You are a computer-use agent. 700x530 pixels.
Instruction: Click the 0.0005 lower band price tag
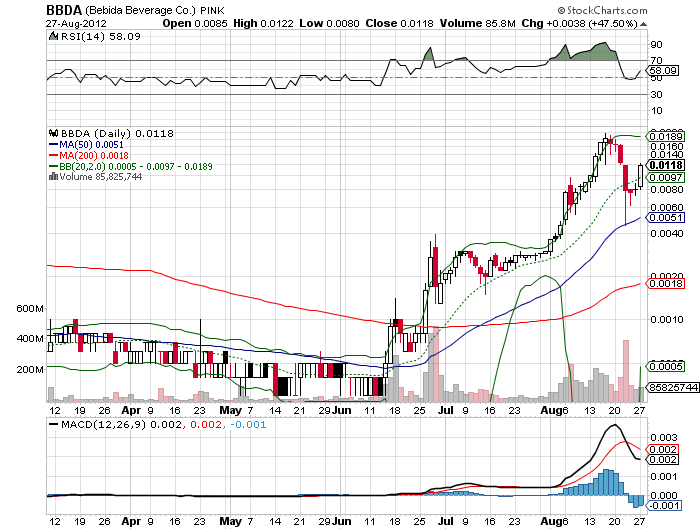pyautogui.click(x=666, y=367)
